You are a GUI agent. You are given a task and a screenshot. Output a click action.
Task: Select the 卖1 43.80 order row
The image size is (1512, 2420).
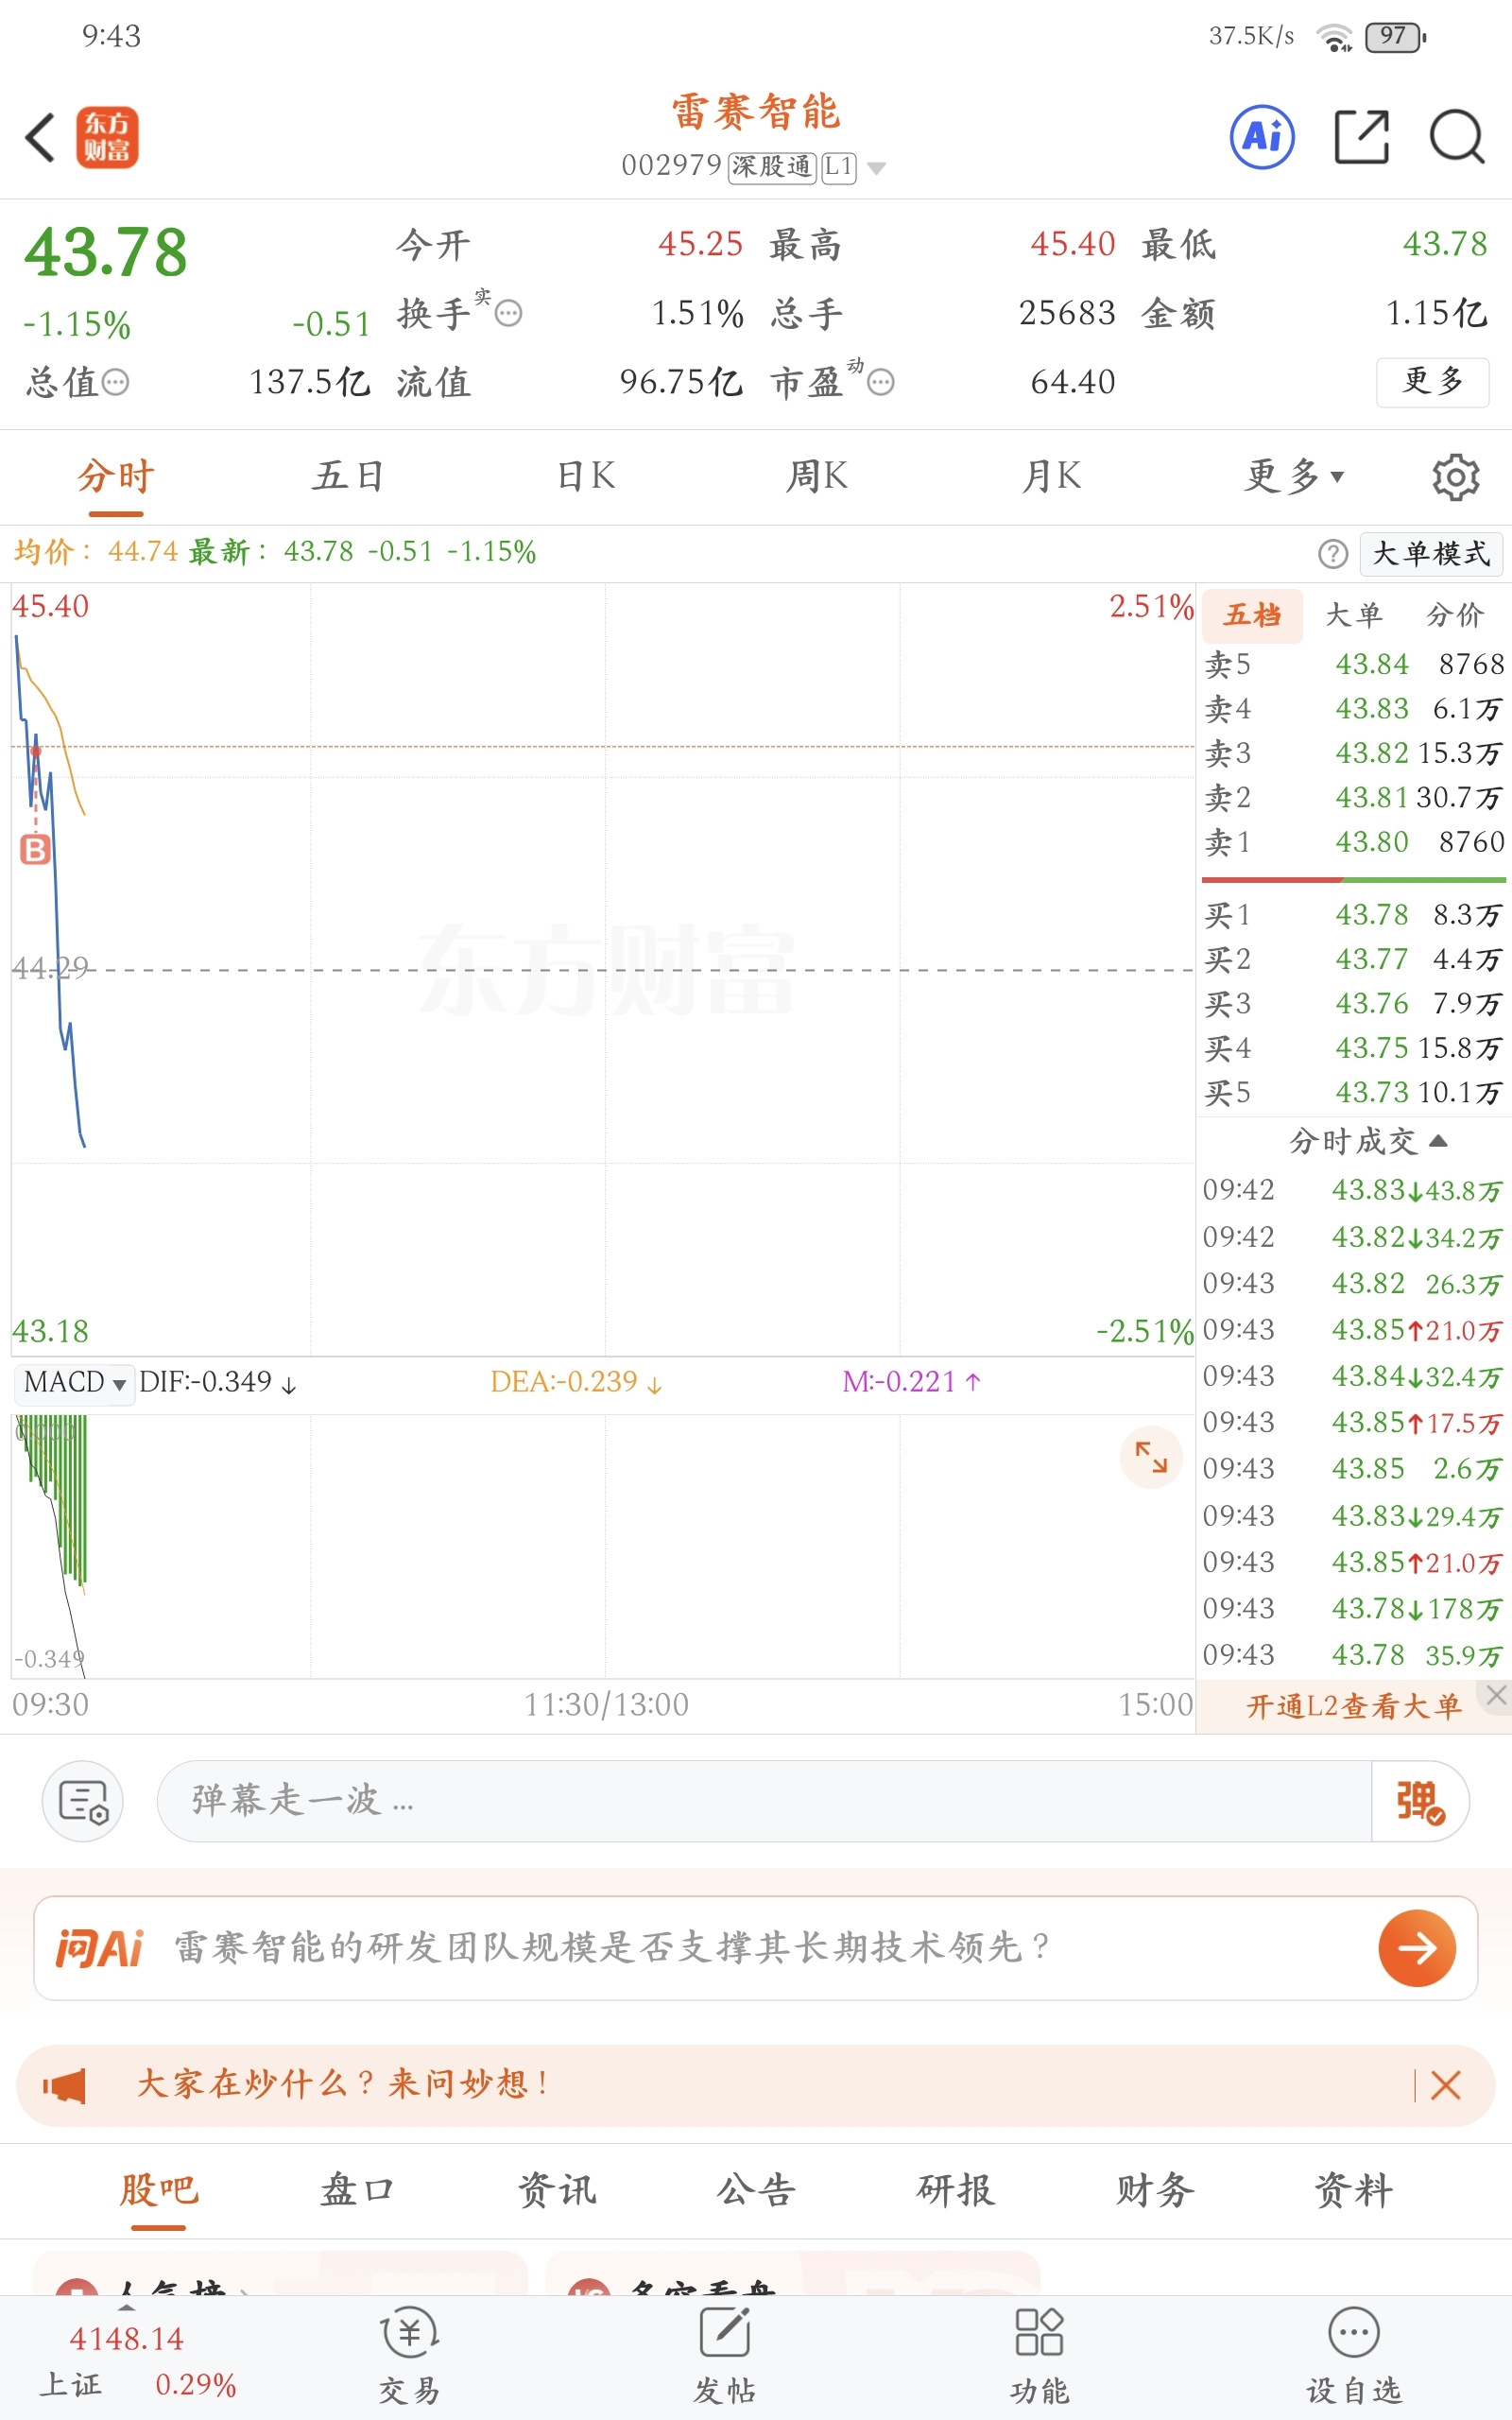(1354, 842)
